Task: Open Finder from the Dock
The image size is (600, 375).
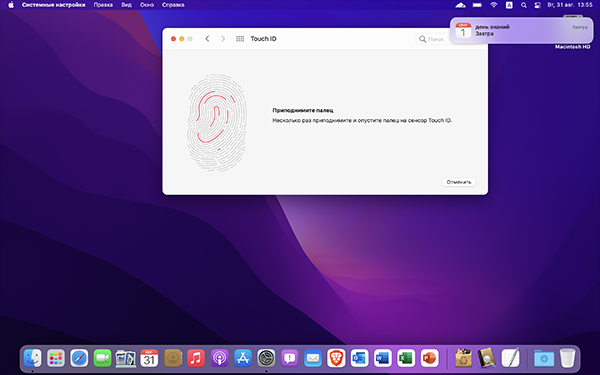Action: [x=33, y=359]
